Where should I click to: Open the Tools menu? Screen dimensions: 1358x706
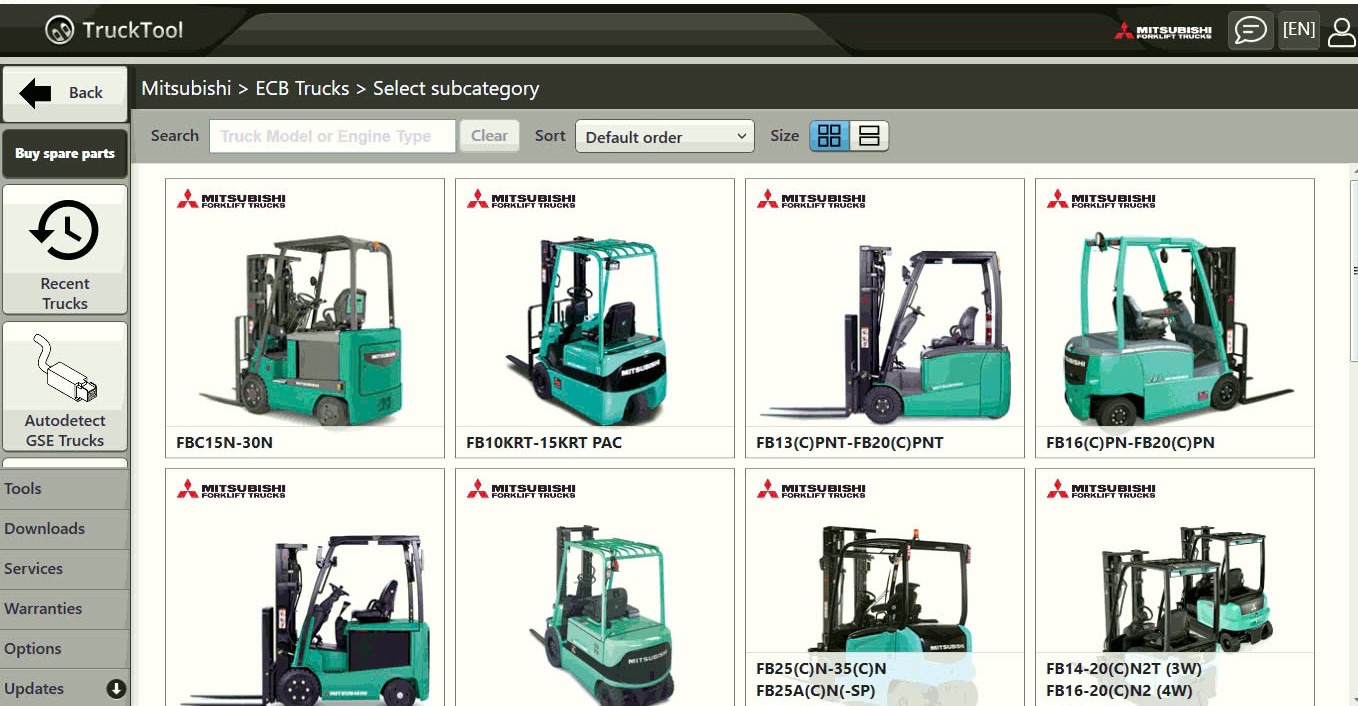65,489
